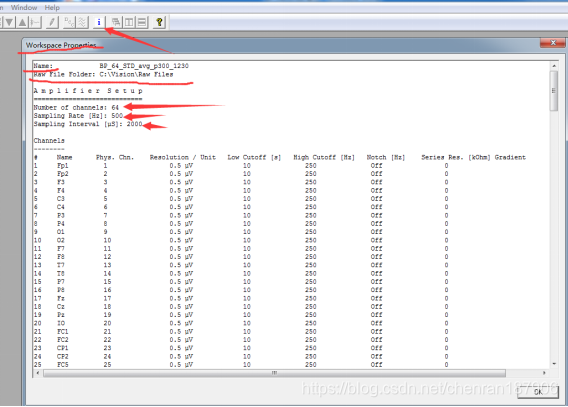
Task: Click the 'Series Res. [kOhm]' column header
Action: tap(456, 157)
